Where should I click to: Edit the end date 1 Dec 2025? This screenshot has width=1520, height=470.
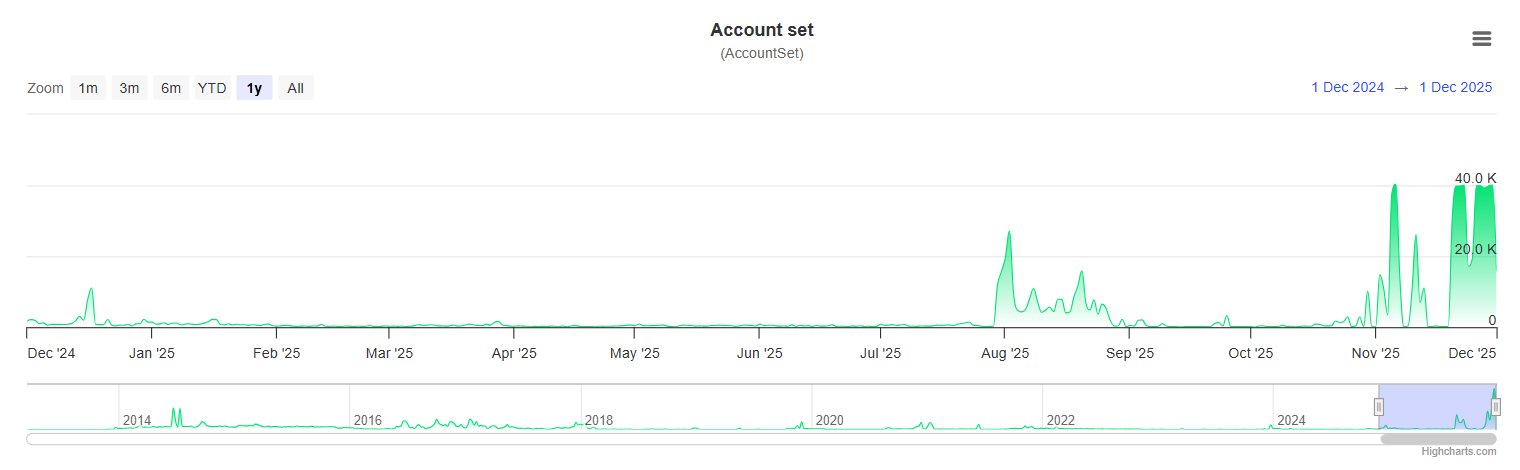pyautogui.click(x=1455, y=88)
